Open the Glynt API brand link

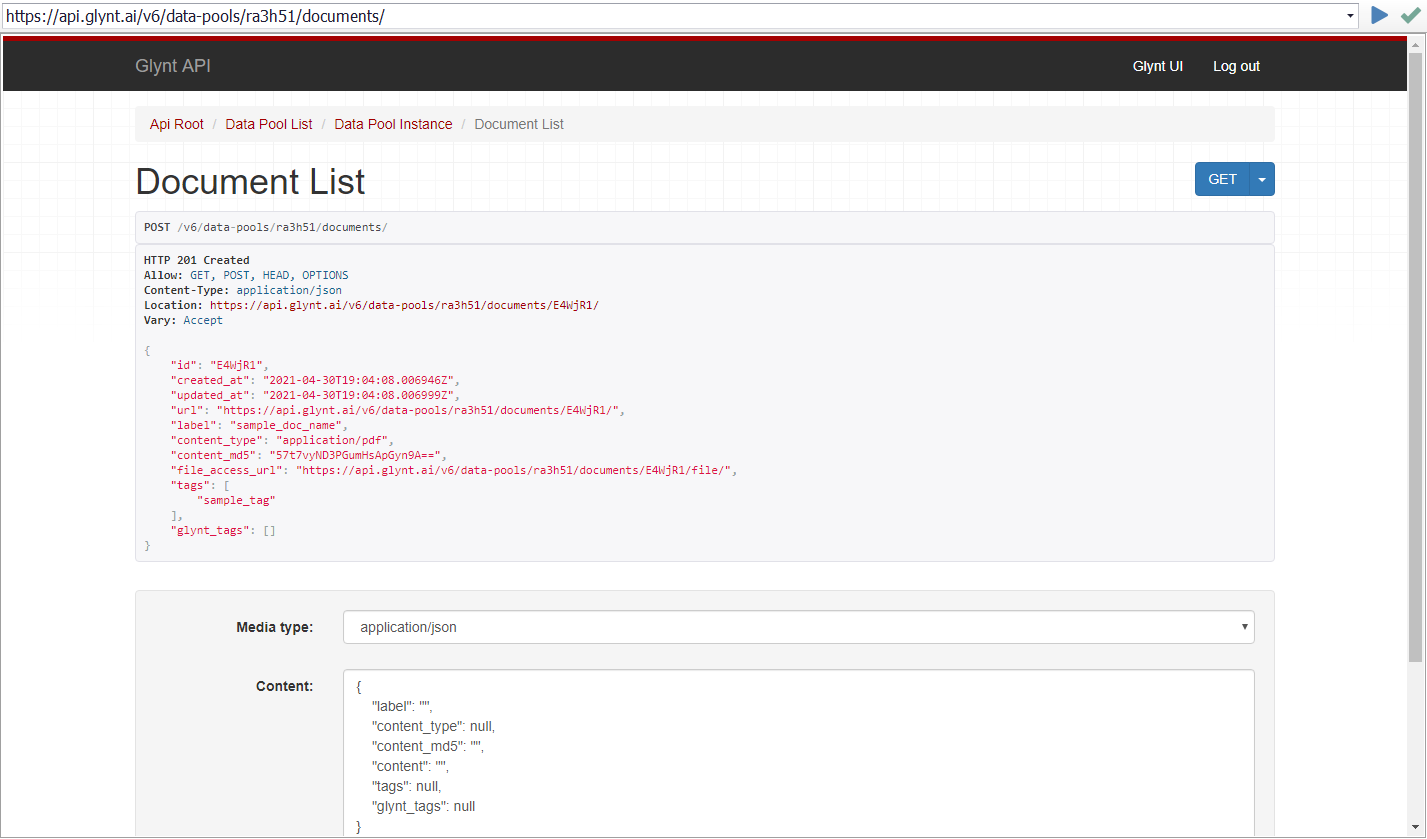(x=173, y=66)
